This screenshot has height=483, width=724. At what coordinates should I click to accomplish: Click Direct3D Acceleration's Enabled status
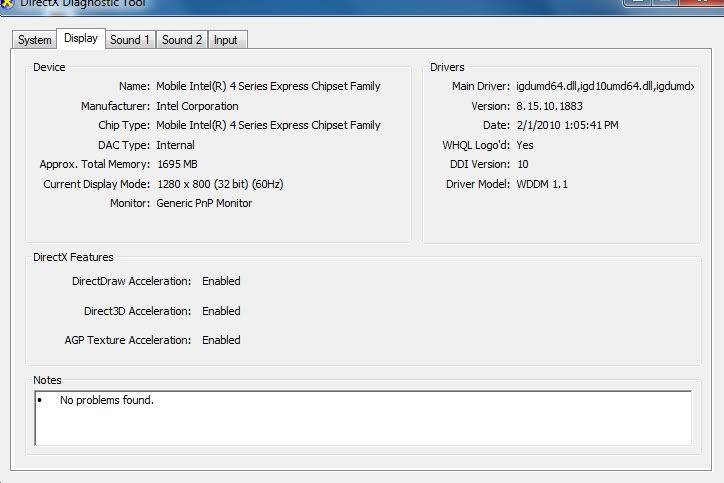tap(221, 311)
